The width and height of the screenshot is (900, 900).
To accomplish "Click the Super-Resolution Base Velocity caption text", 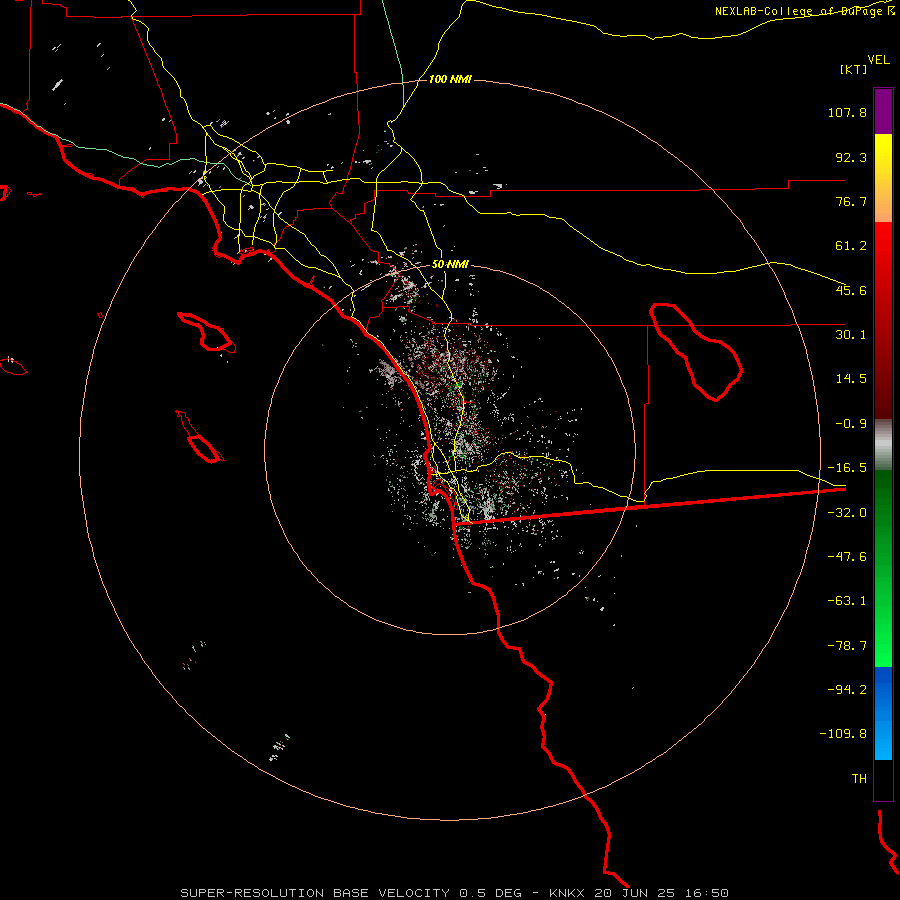I will tap(455, 893).
